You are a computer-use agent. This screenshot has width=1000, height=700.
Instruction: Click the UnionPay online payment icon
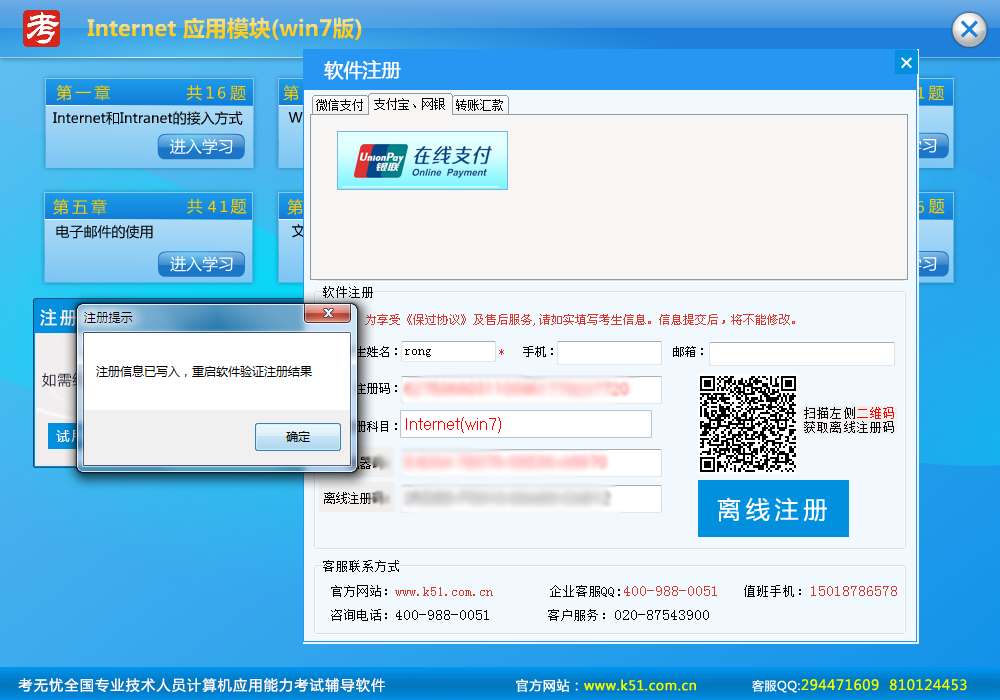pyautogui.click(x=421, y=159)
